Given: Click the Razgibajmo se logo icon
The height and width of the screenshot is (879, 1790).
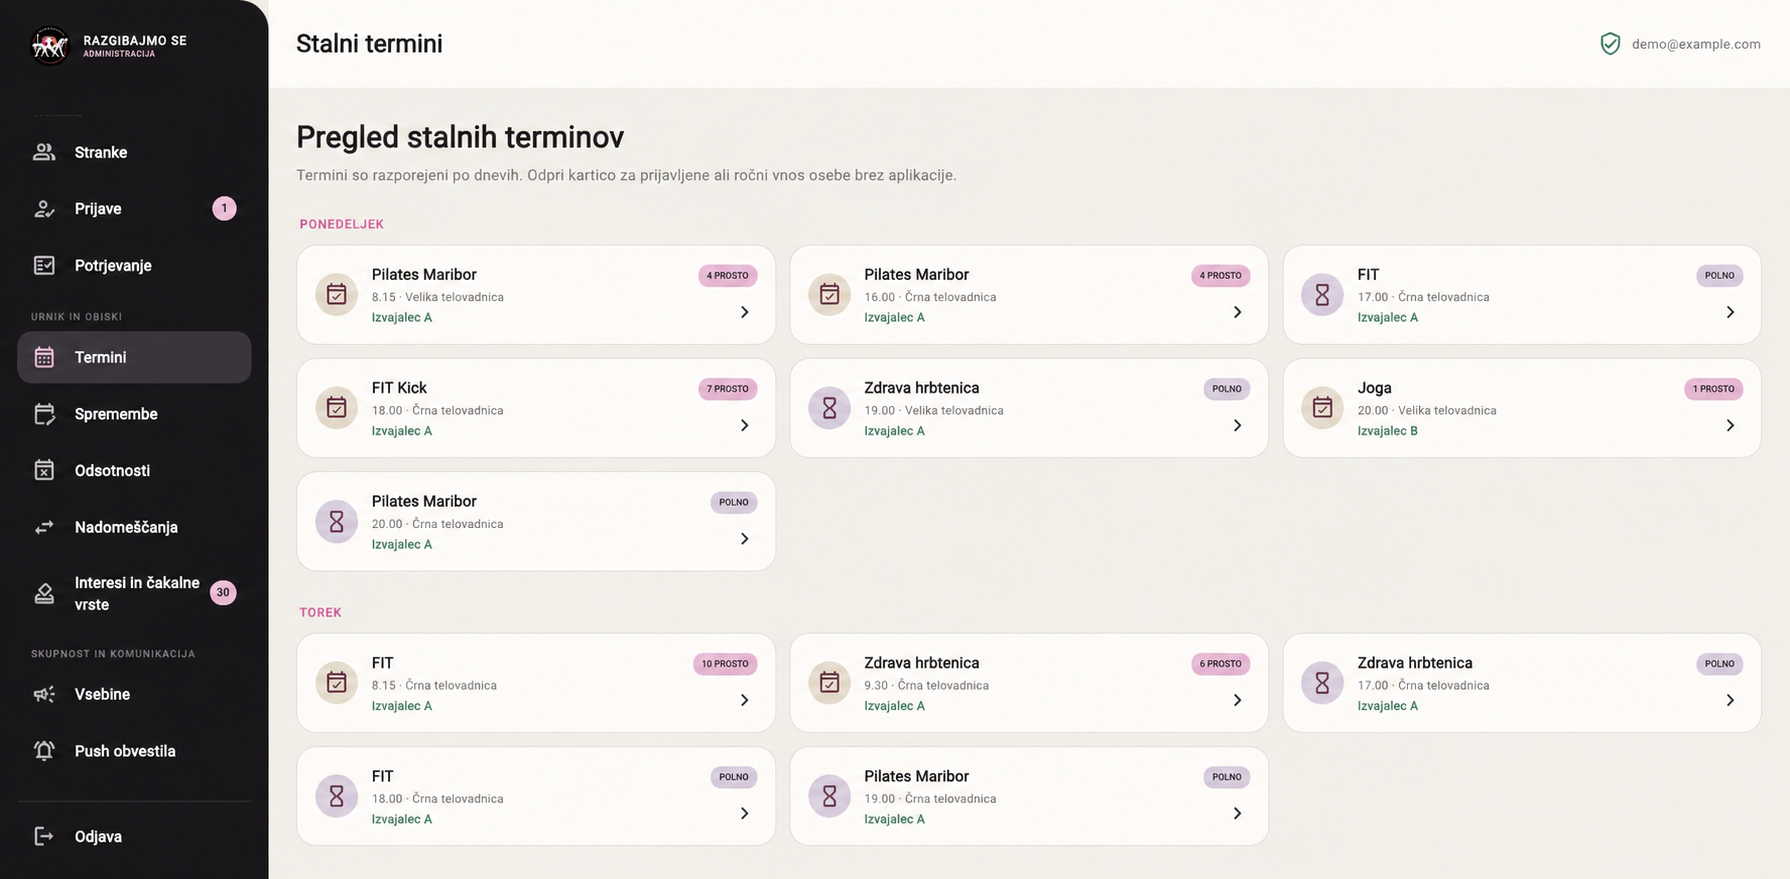Looking at the screenshot, I should click(50, 45).
